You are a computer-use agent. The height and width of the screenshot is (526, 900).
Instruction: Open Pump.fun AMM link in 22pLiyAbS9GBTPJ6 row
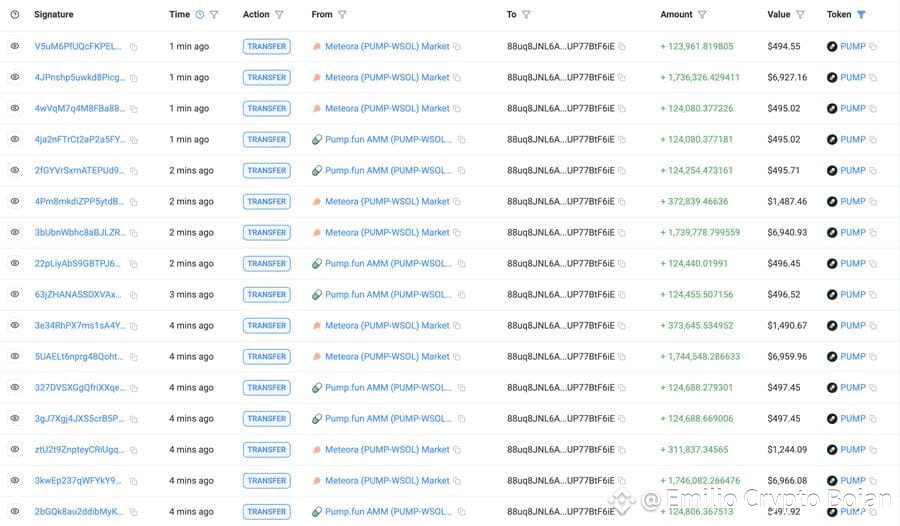[388, 264]
